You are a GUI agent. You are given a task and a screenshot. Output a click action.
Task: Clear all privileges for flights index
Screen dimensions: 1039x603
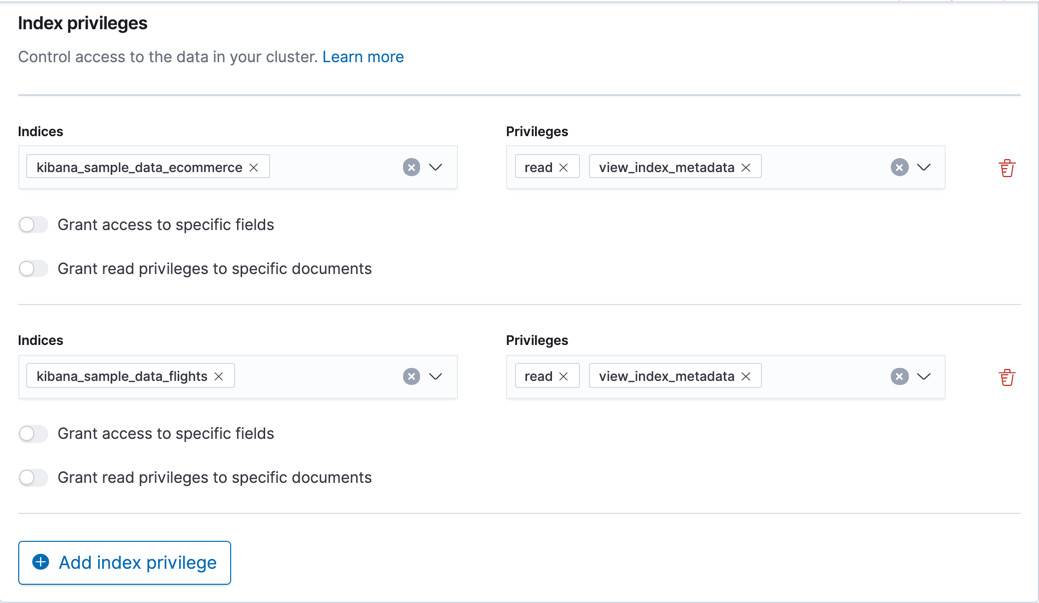(x=899, y=376)
